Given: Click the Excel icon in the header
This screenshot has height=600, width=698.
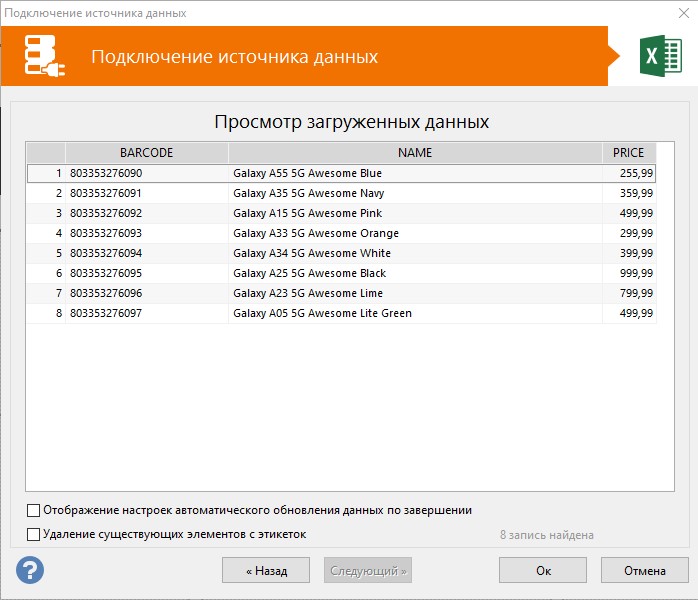Looking at the screenshot, I should coord(660,57).
